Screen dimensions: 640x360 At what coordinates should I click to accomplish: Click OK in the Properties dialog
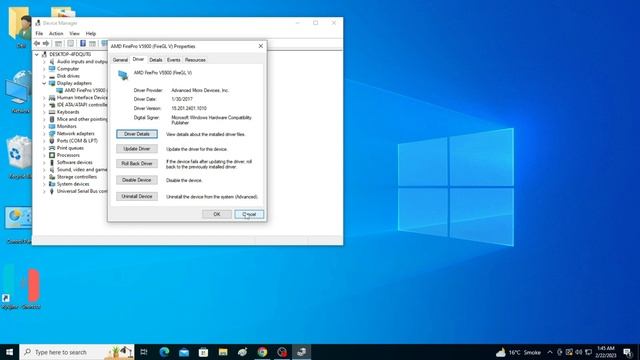[217, 214]
